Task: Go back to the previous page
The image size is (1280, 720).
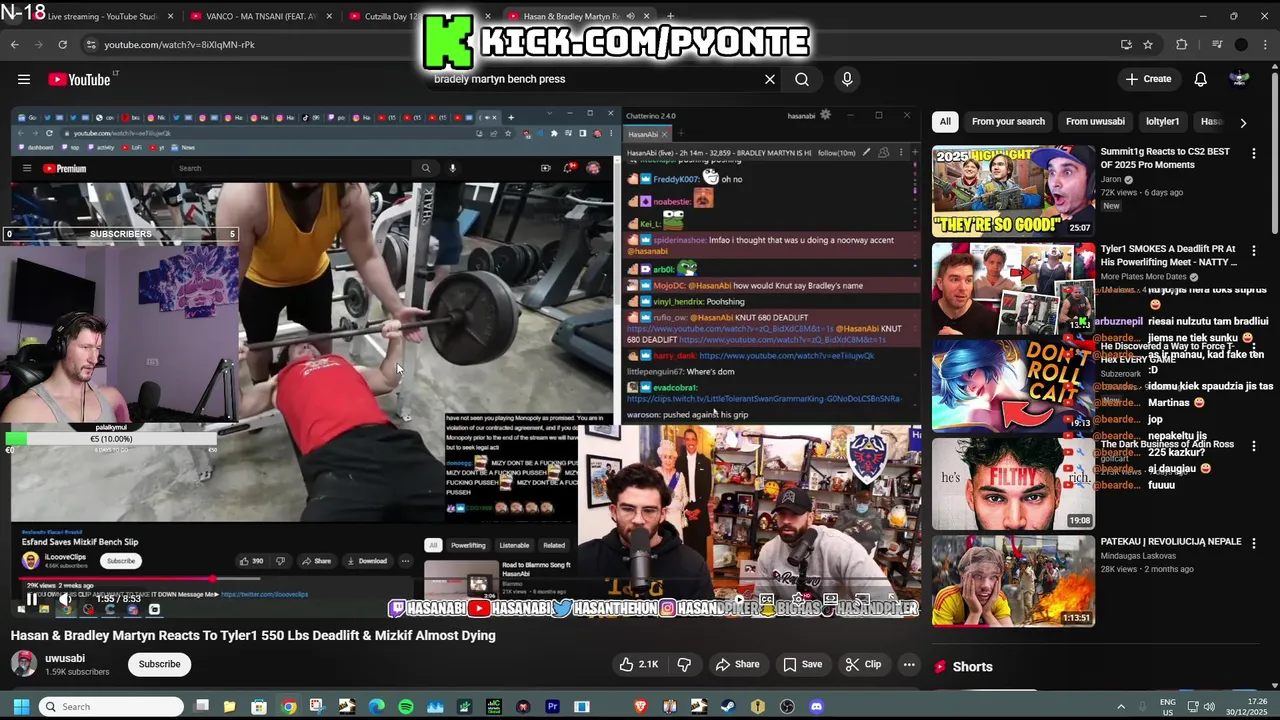Action: coord(14,44)
